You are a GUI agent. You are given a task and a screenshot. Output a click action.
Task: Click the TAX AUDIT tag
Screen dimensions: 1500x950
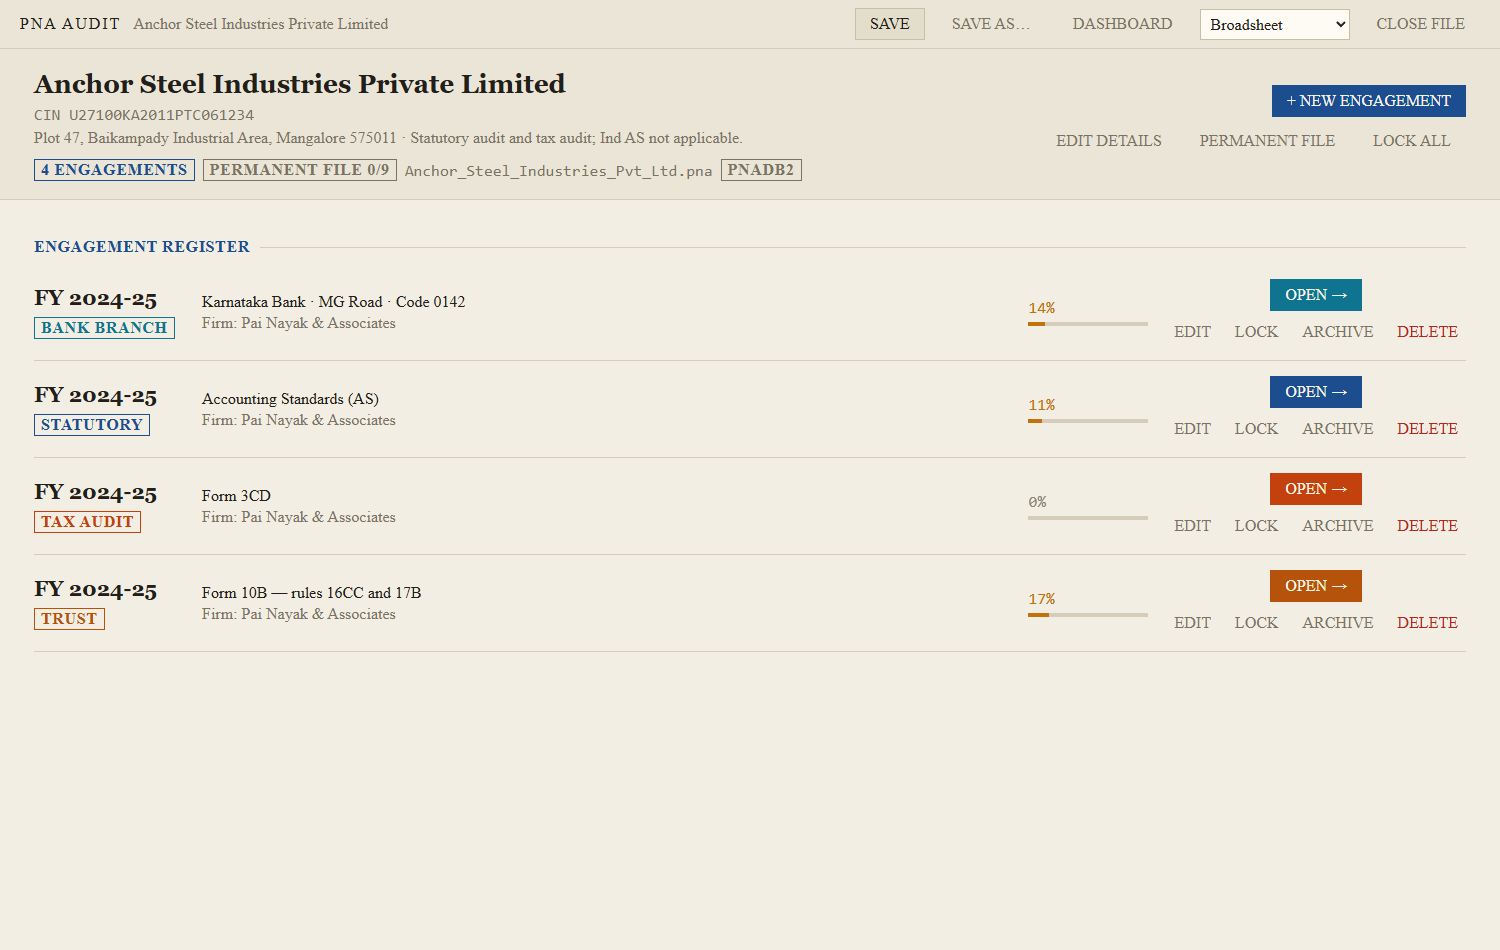pos(87,522)
